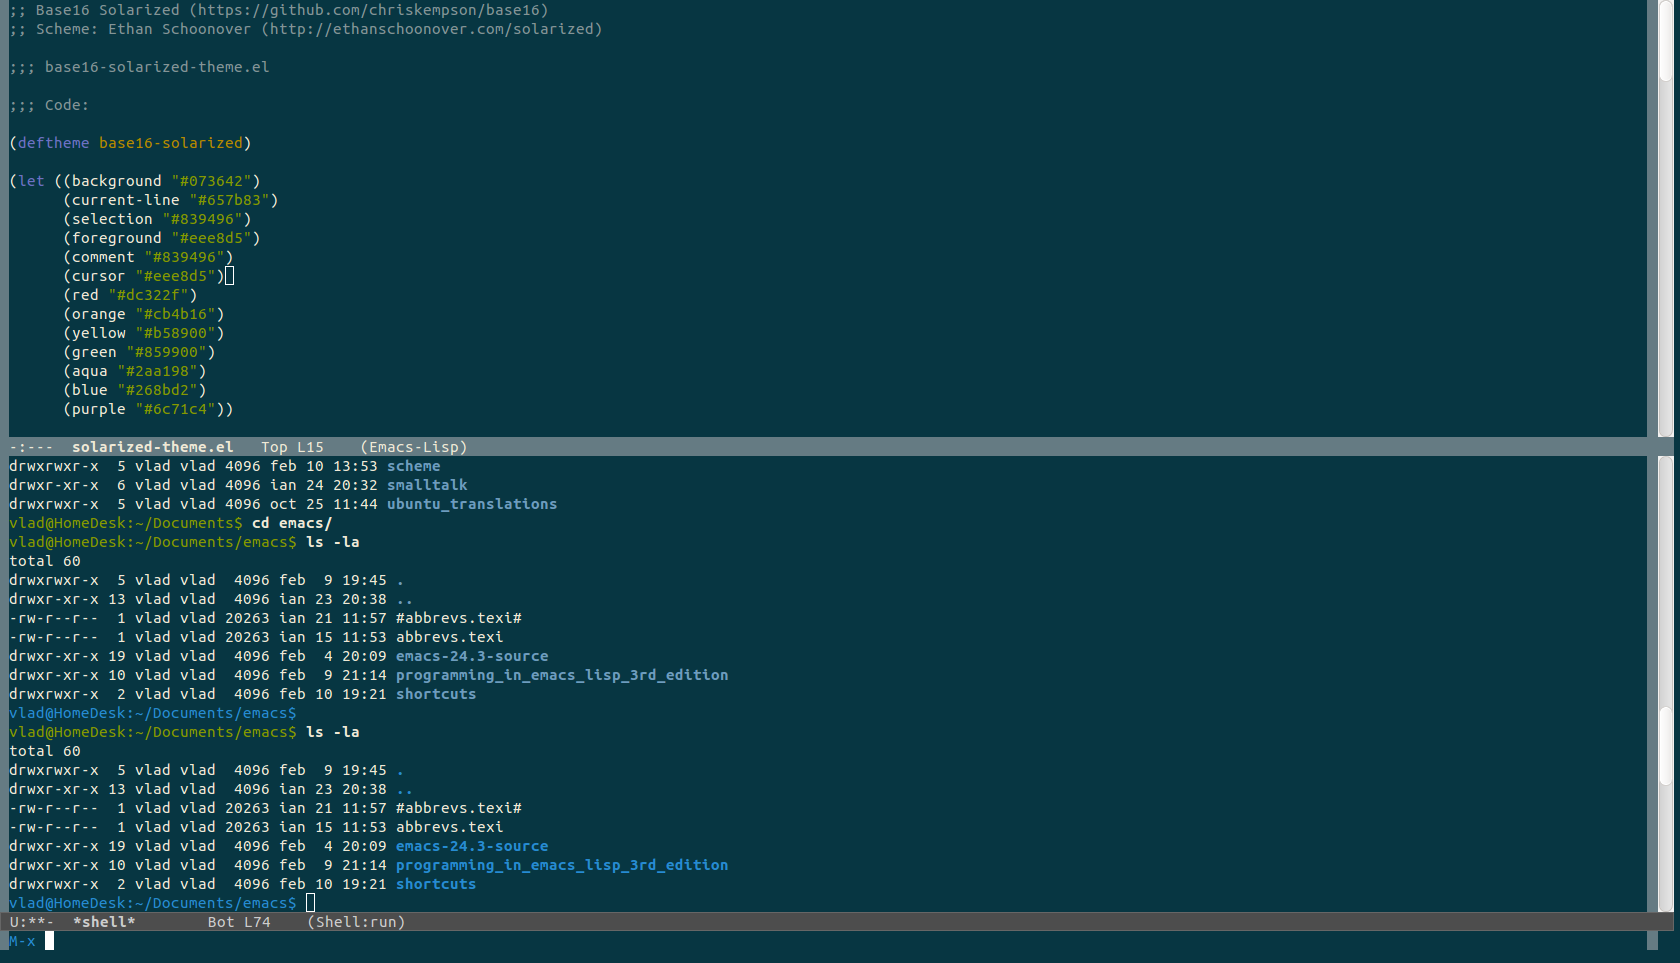Click the red value "#dc322f"

click(148, 295)
